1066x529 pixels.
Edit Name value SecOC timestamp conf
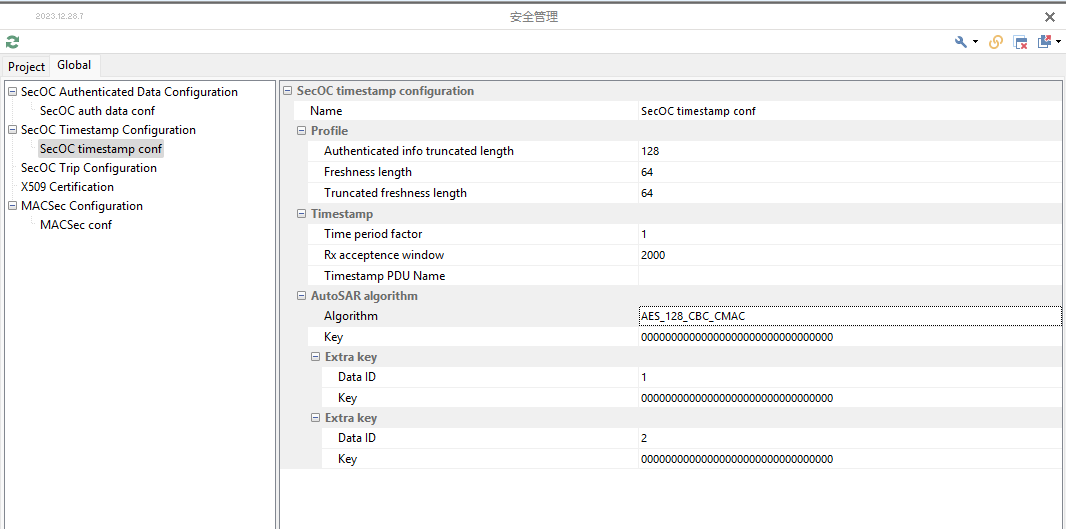[x=850, y=111]
